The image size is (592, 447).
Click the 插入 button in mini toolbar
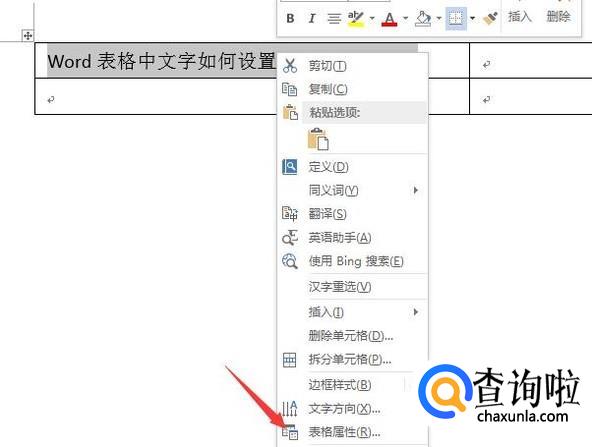point(520,17)
